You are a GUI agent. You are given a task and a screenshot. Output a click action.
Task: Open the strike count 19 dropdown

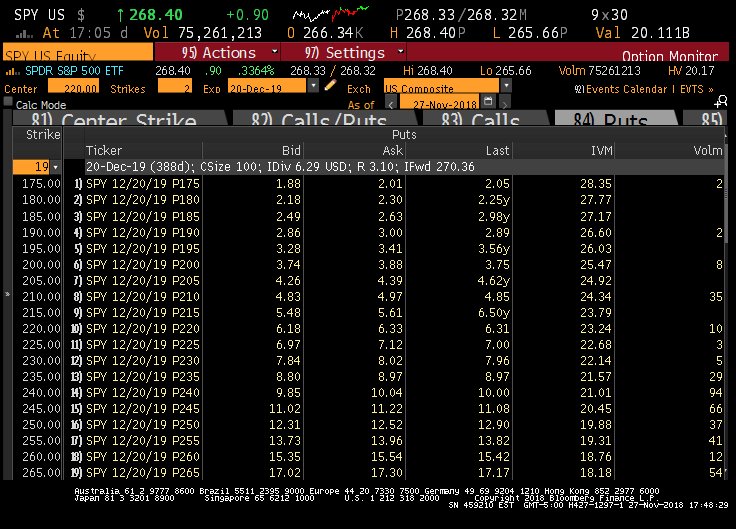pyautogui.click(x=55, y=167)
